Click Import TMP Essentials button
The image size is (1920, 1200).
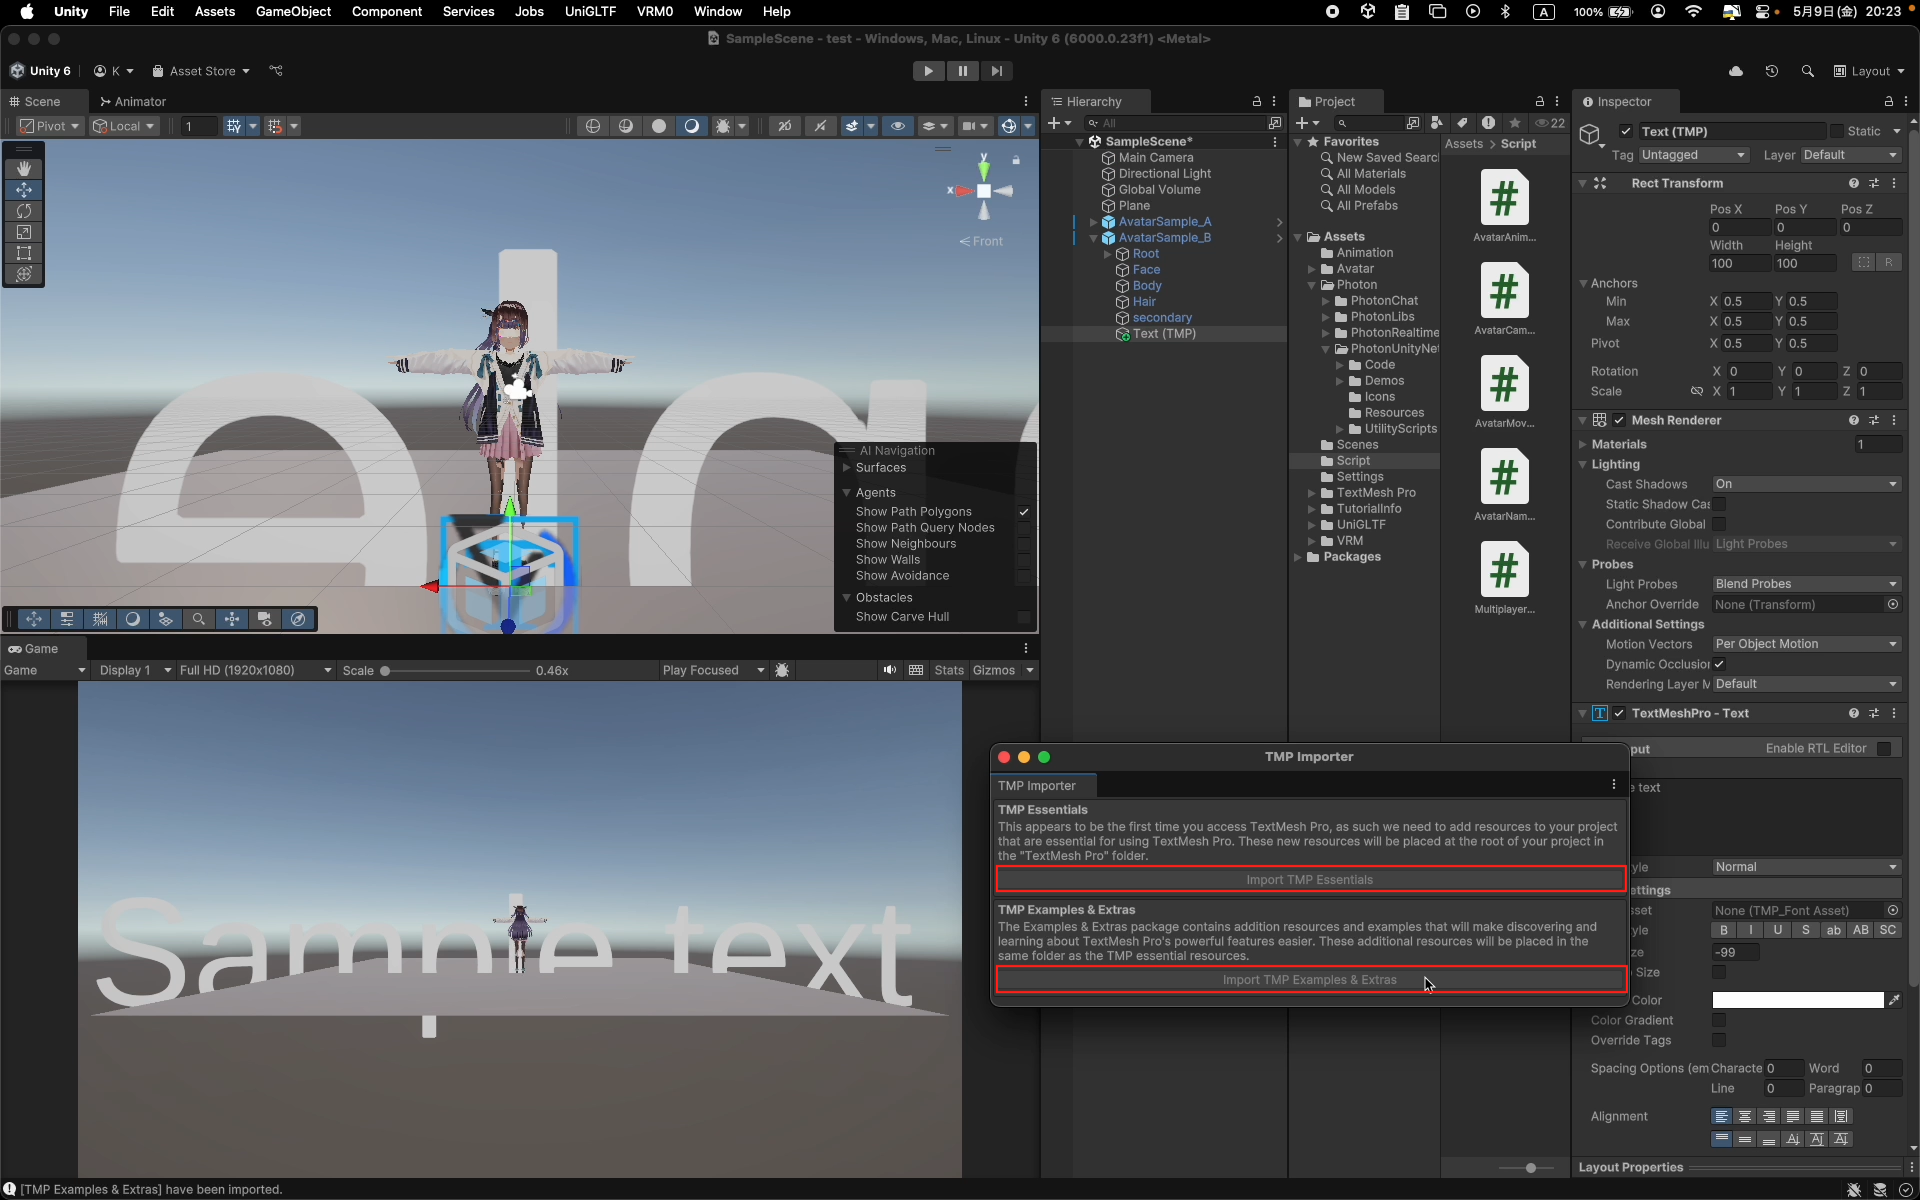[x=1310, y=880]
